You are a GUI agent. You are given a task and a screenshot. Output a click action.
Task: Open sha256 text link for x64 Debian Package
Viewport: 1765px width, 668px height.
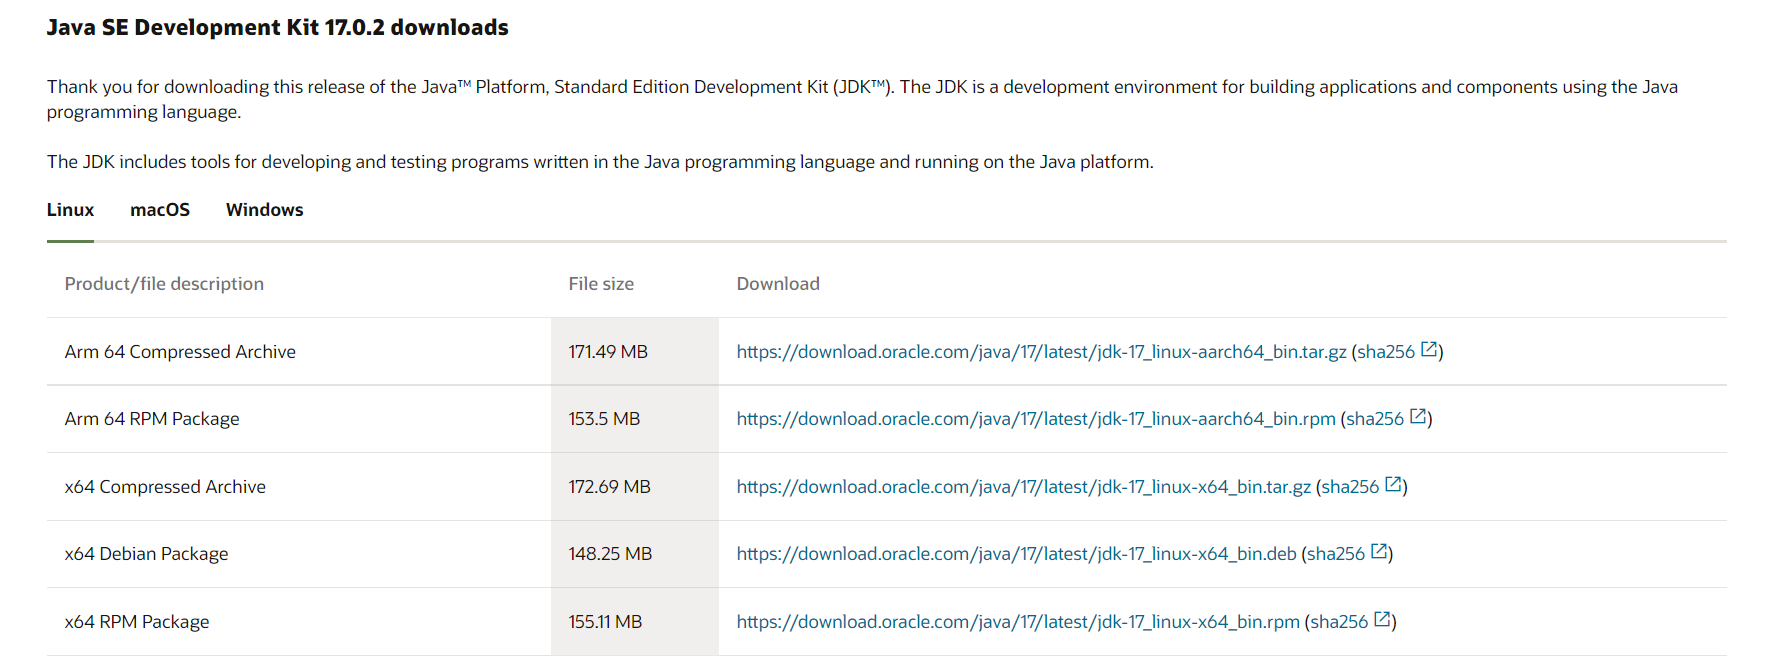click(1335, 554)
